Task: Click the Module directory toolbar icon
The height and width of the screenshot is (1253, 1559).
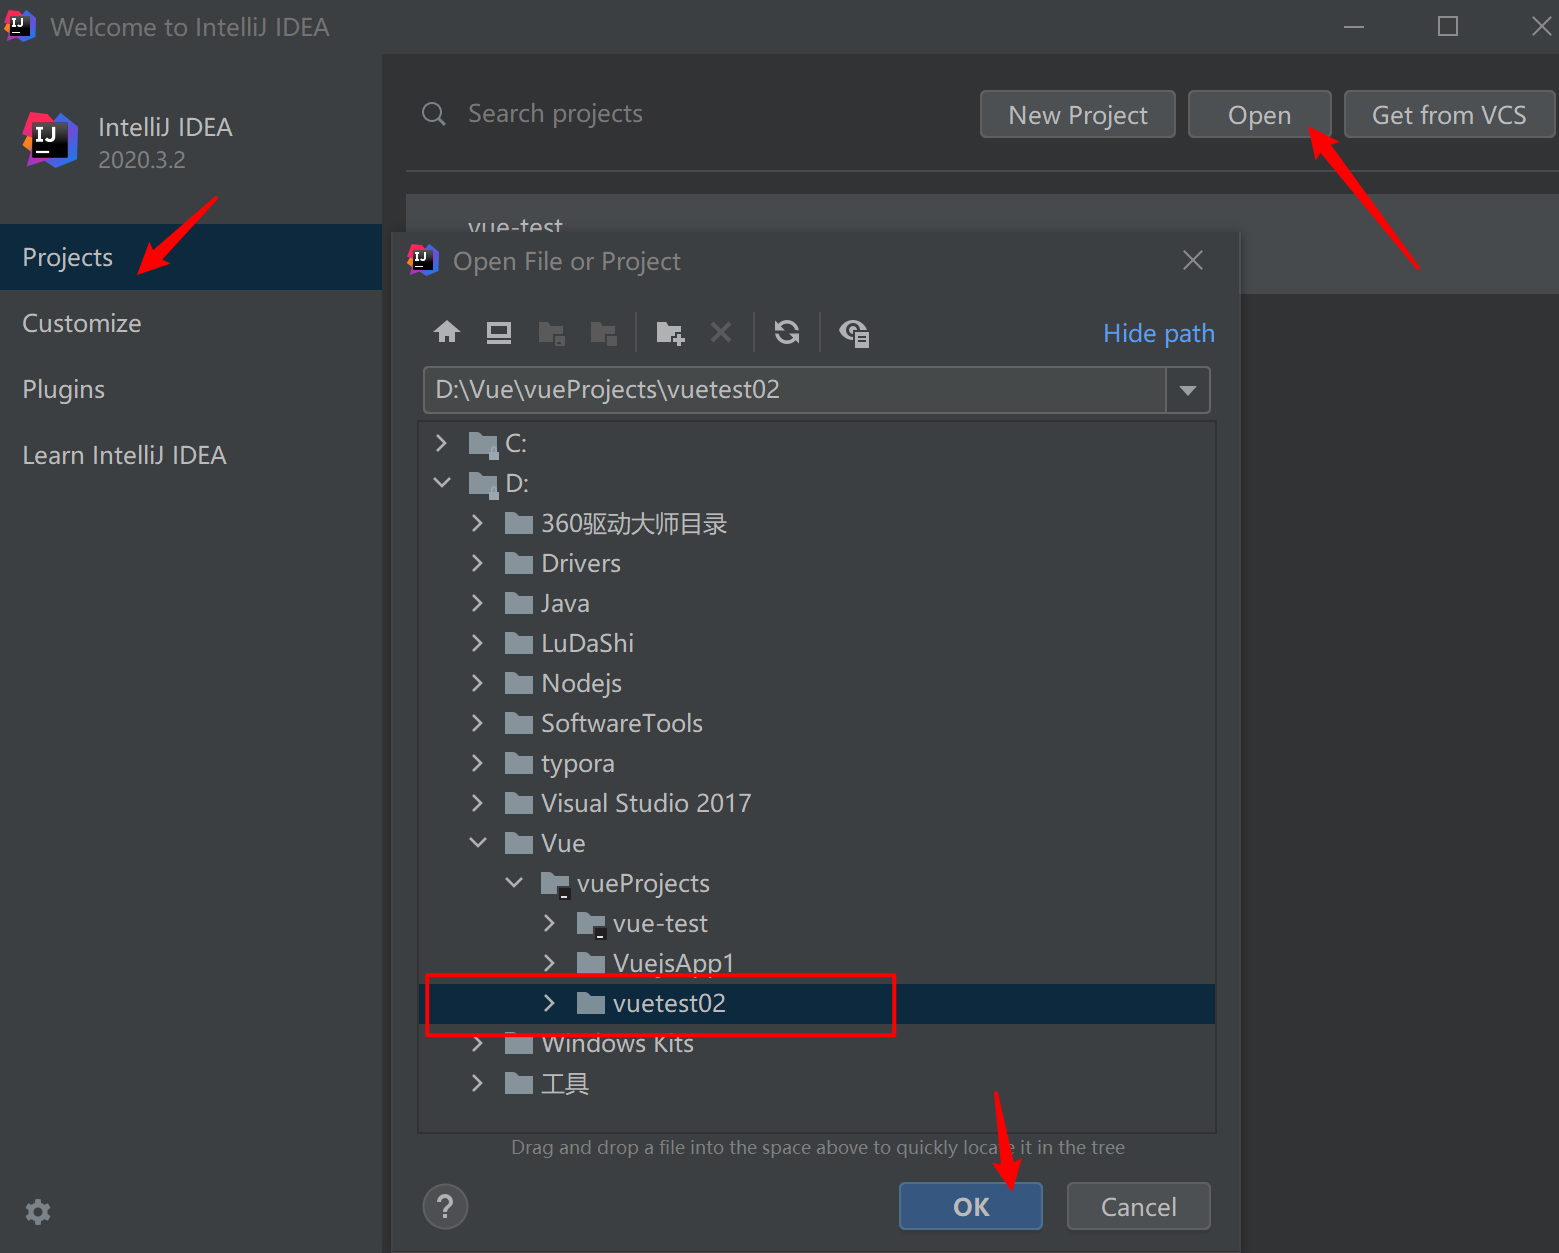Action: pos(603,333)
